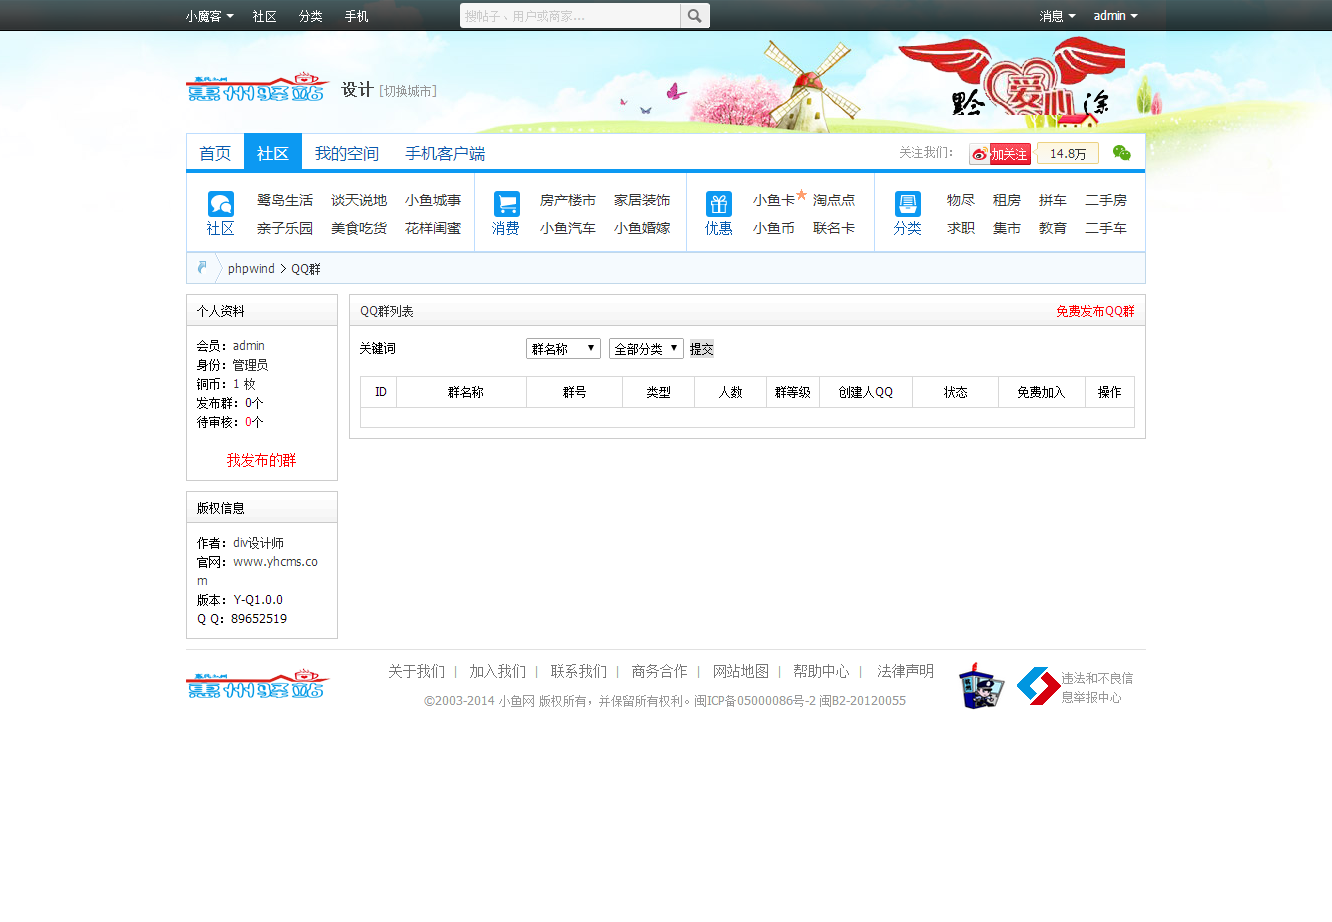Open the 美食吃货 link
1332x922 pixels.
pyautogui.click(x=359, y=228)
